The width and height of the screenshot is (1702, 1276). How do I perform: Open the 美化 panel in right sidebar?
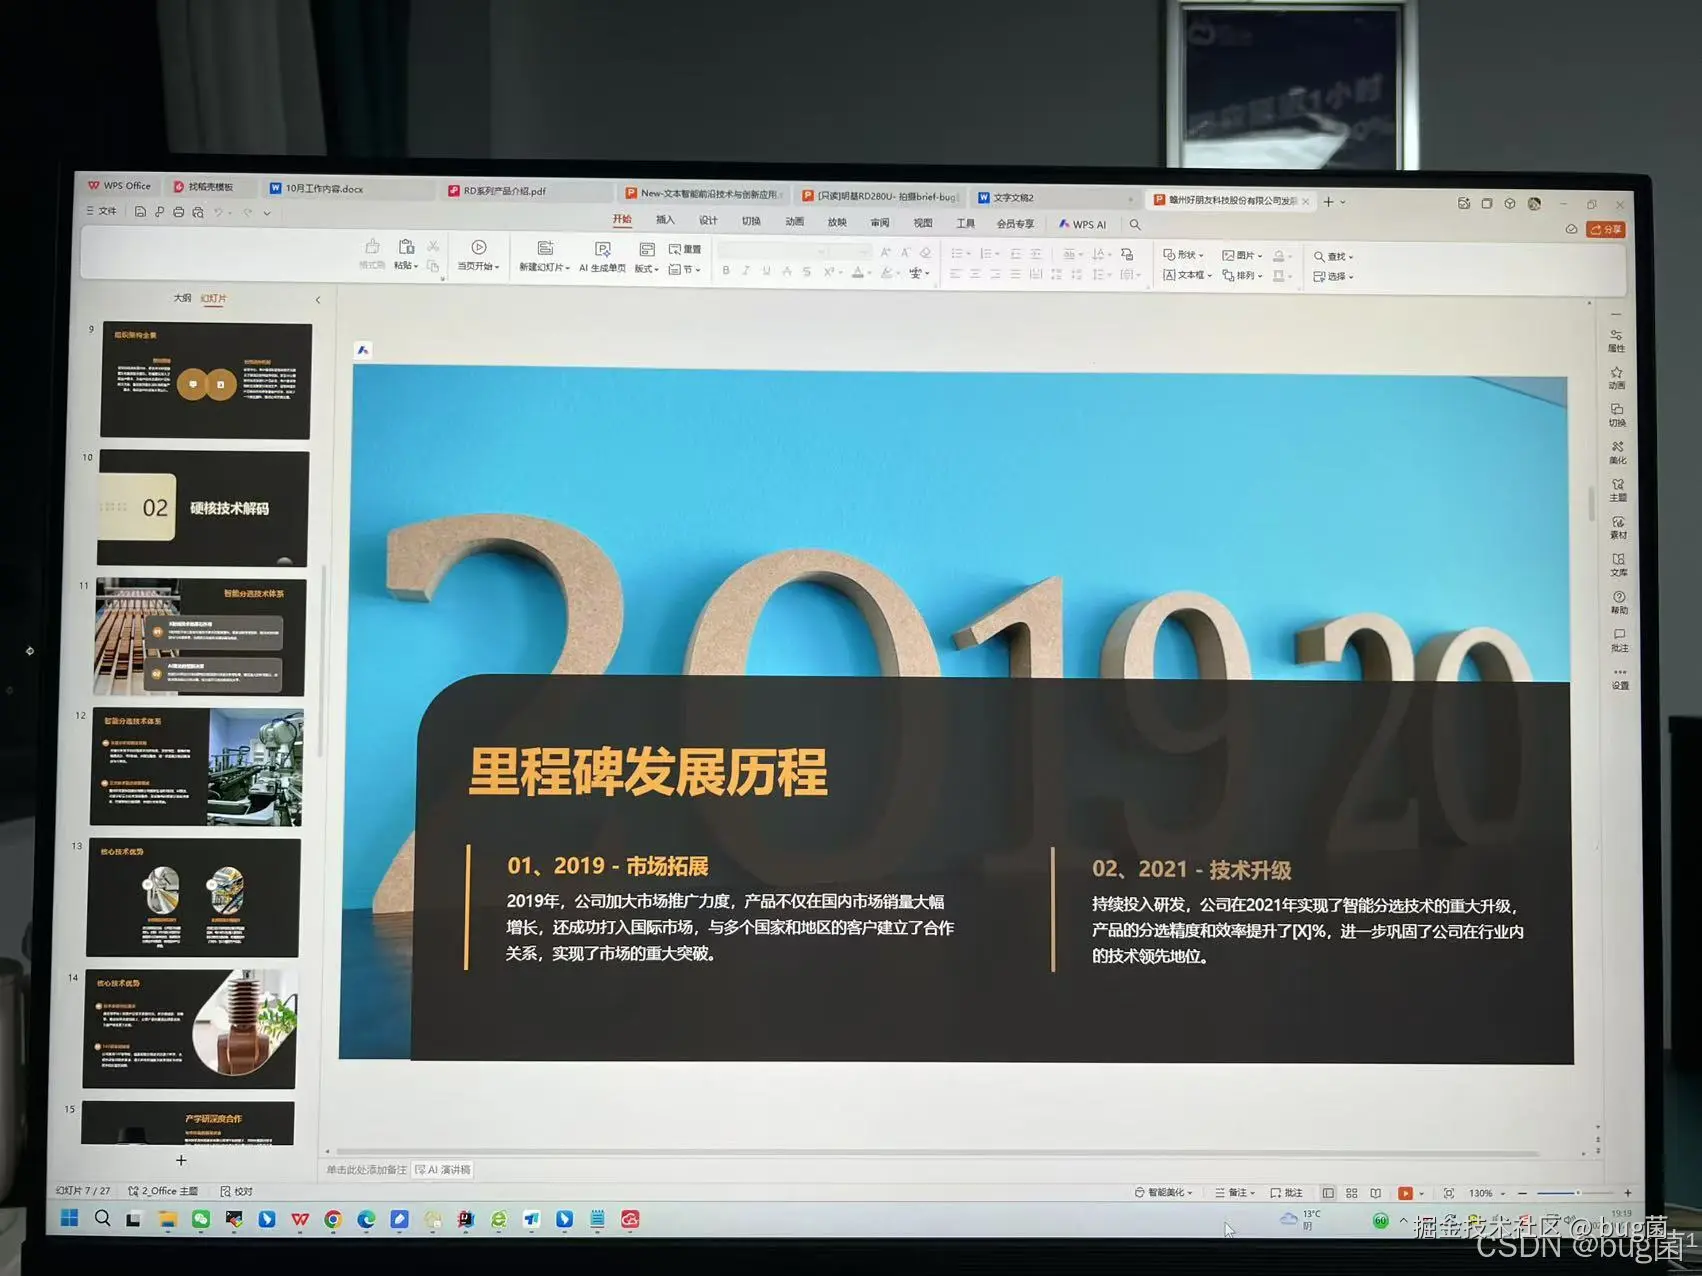click(1618, 453)
